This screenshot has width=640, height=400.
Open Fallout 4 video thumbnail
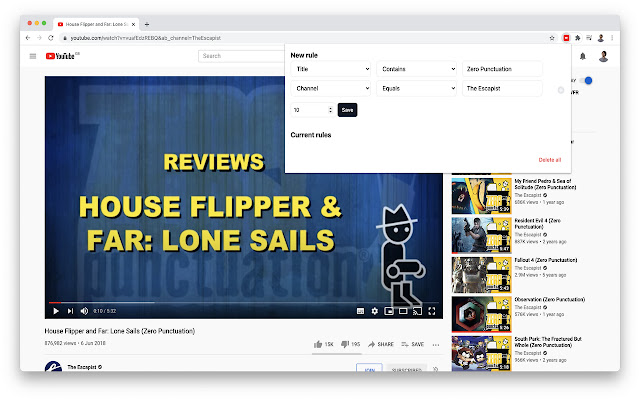coord(481,275)
